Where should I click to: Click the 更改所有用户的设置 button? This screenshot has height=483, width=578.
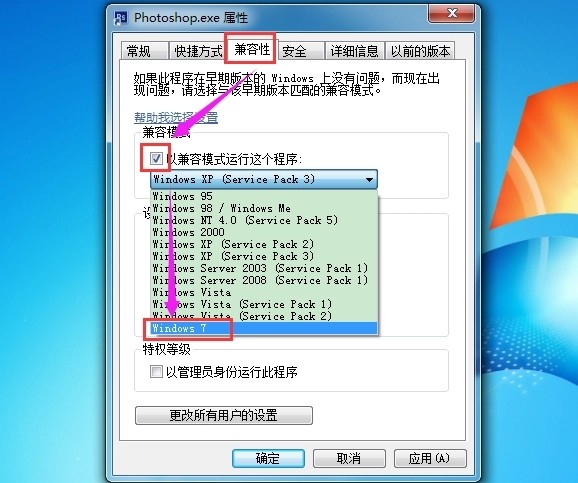point(224,416)
